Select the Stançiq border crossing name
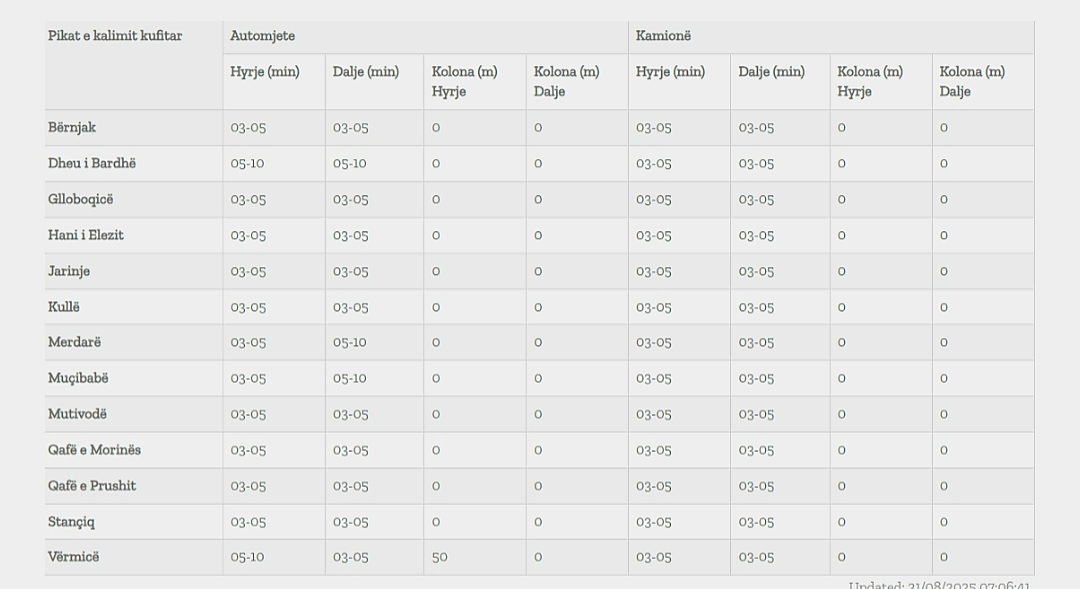 pos(71,521)
